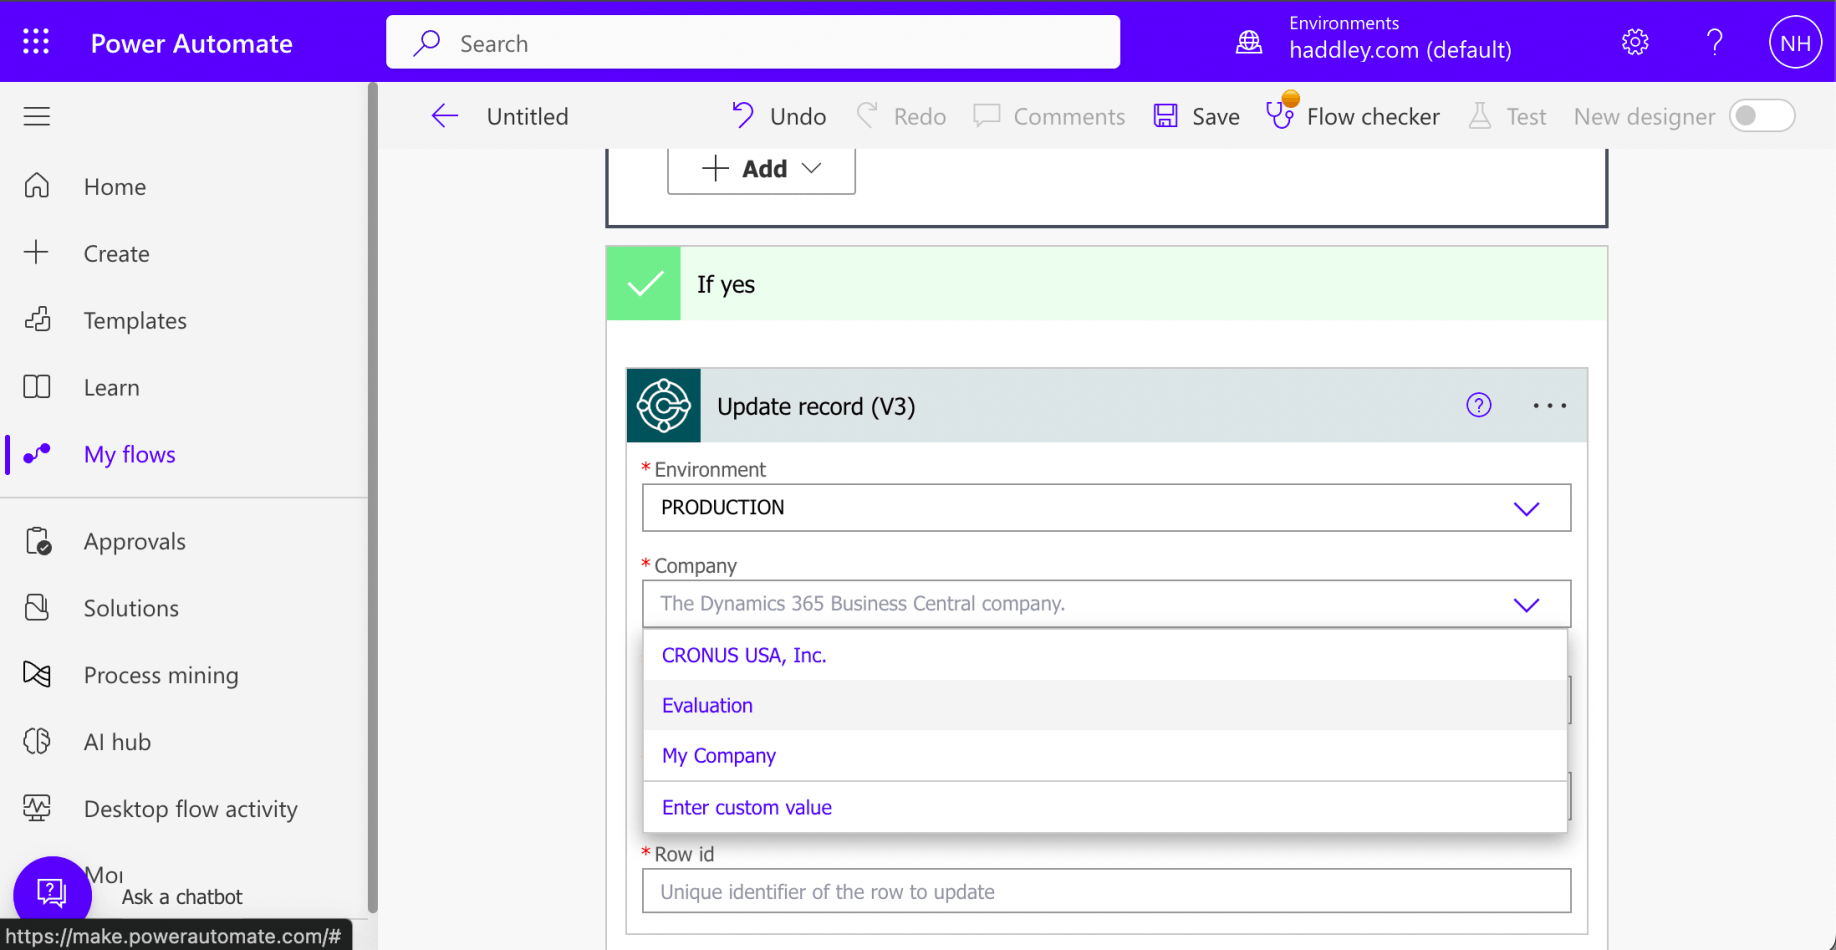Click the AI hub brain icon
This screenshot has width=1836, height=950.
pos(37,741)
